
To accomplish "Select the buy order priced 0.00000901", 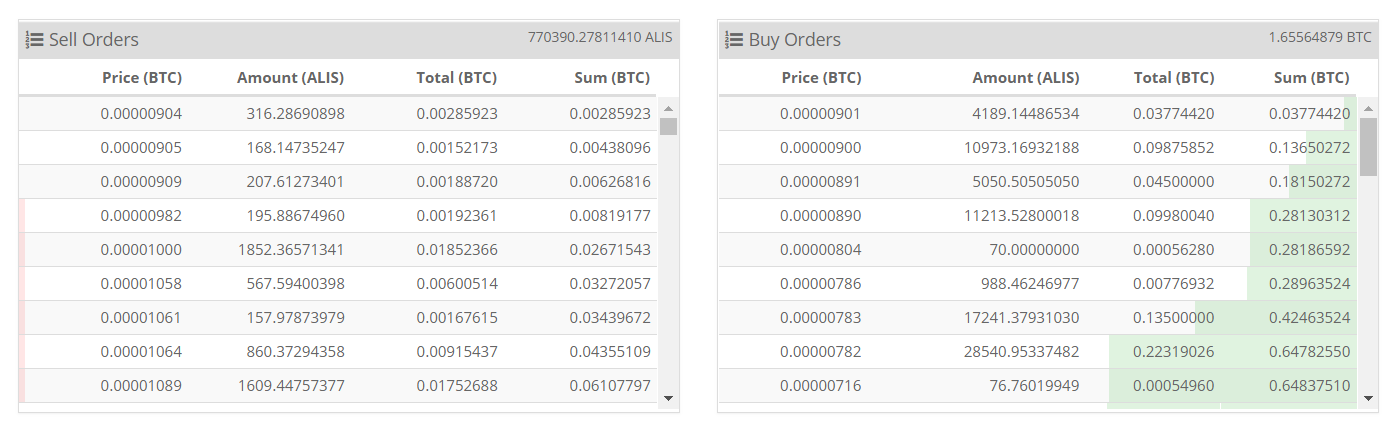I will pyautogui.click(x=820, y=114).
